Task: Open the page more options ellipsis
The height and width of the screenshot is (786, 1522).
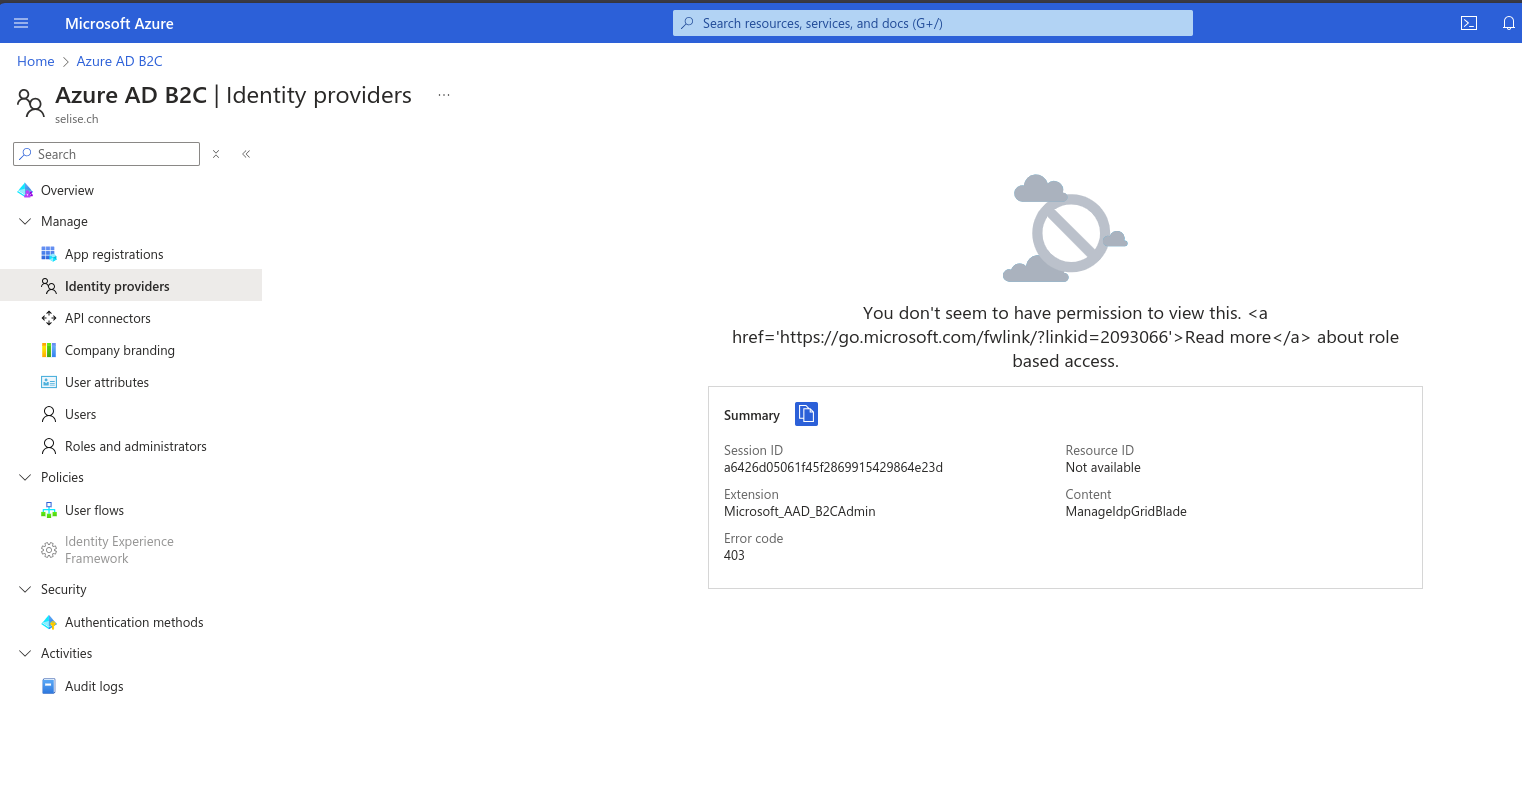Action: click(443, 95)
